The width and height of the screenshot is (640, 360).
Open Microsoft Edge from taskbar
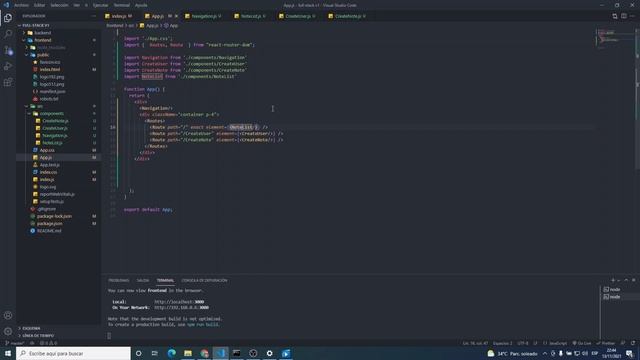click(x=171, y=353)
